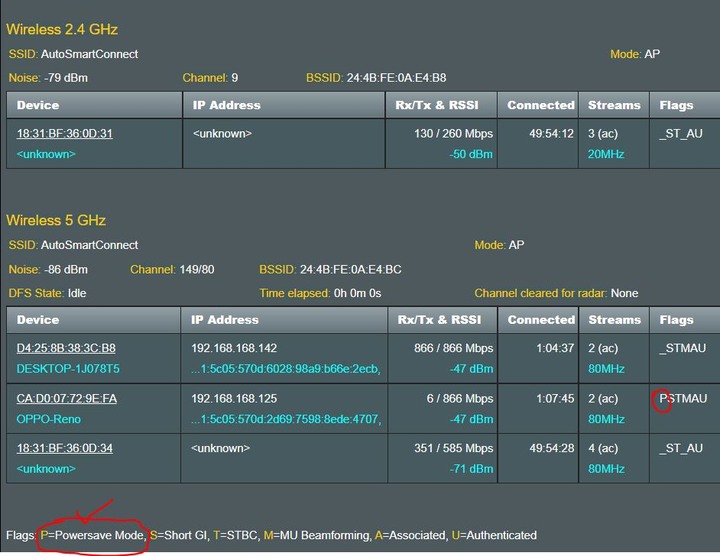Click the IP address 192.168.168.125

point(234,399)
